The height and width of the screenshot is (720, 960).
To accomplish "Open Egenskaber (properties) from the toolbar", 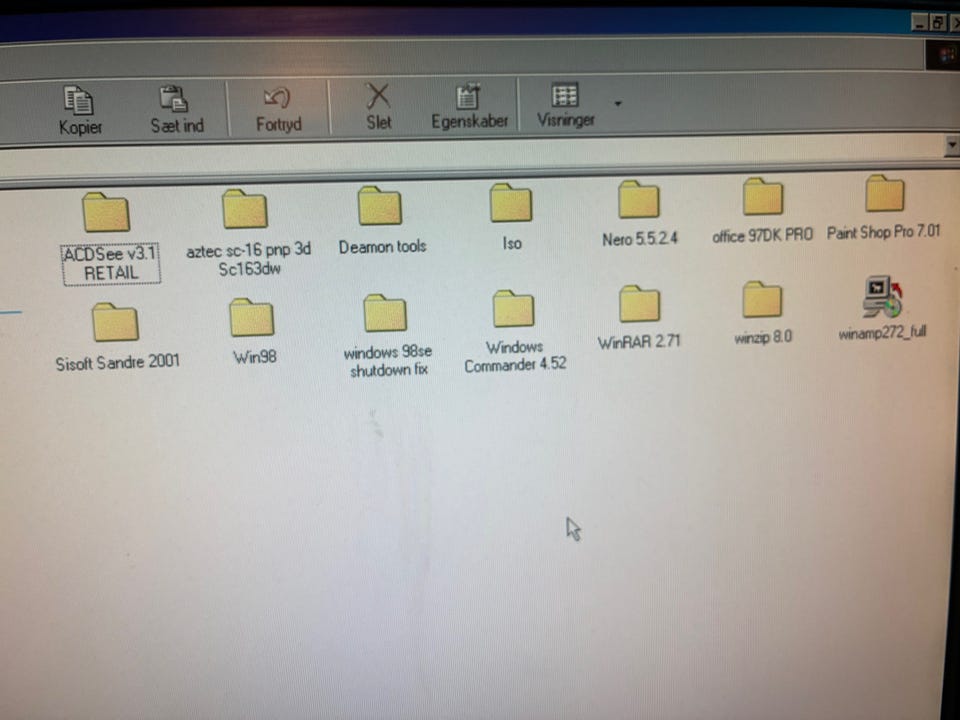I will pyautogui.click(x=470, y=106).
